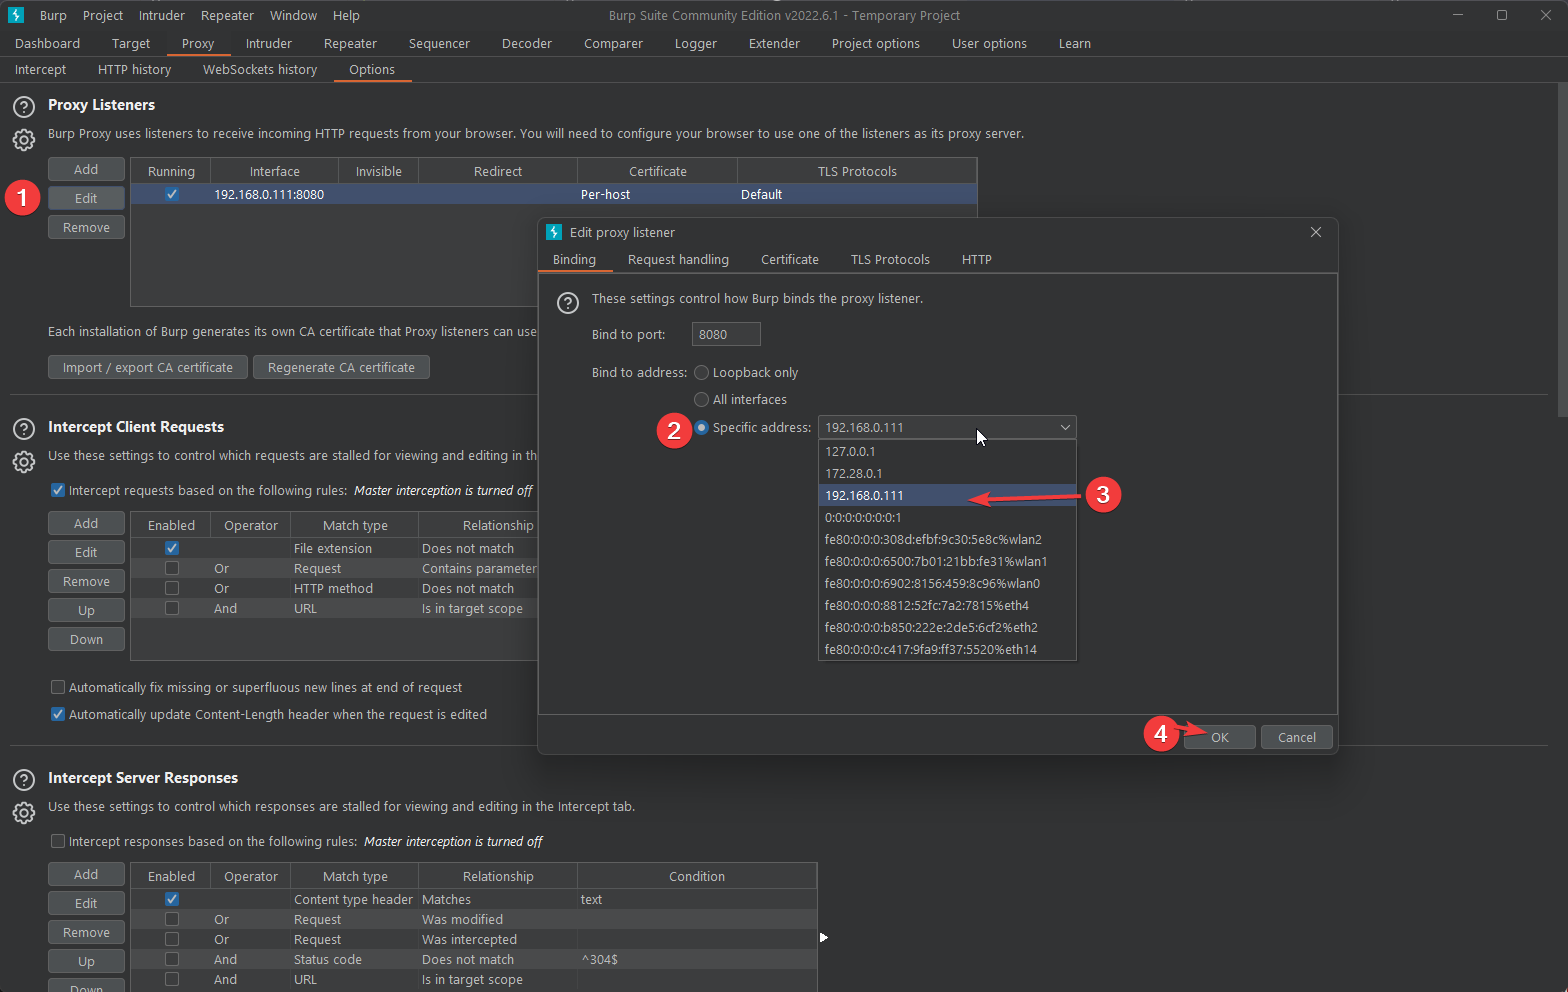Viewport: 1568px width, 992px height.
Task: Click Edit under Proxy Listeners
Action: tap(86, 198)
